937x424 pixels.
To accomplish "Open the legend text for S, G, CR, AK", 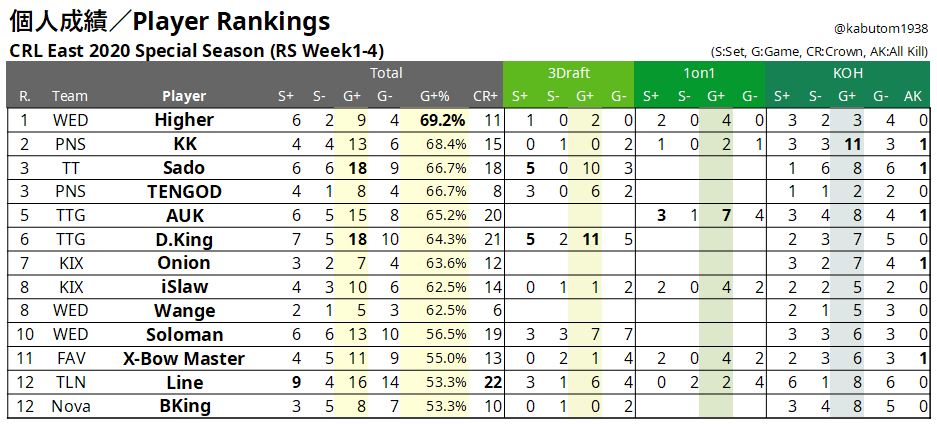I will coord(820,52).
